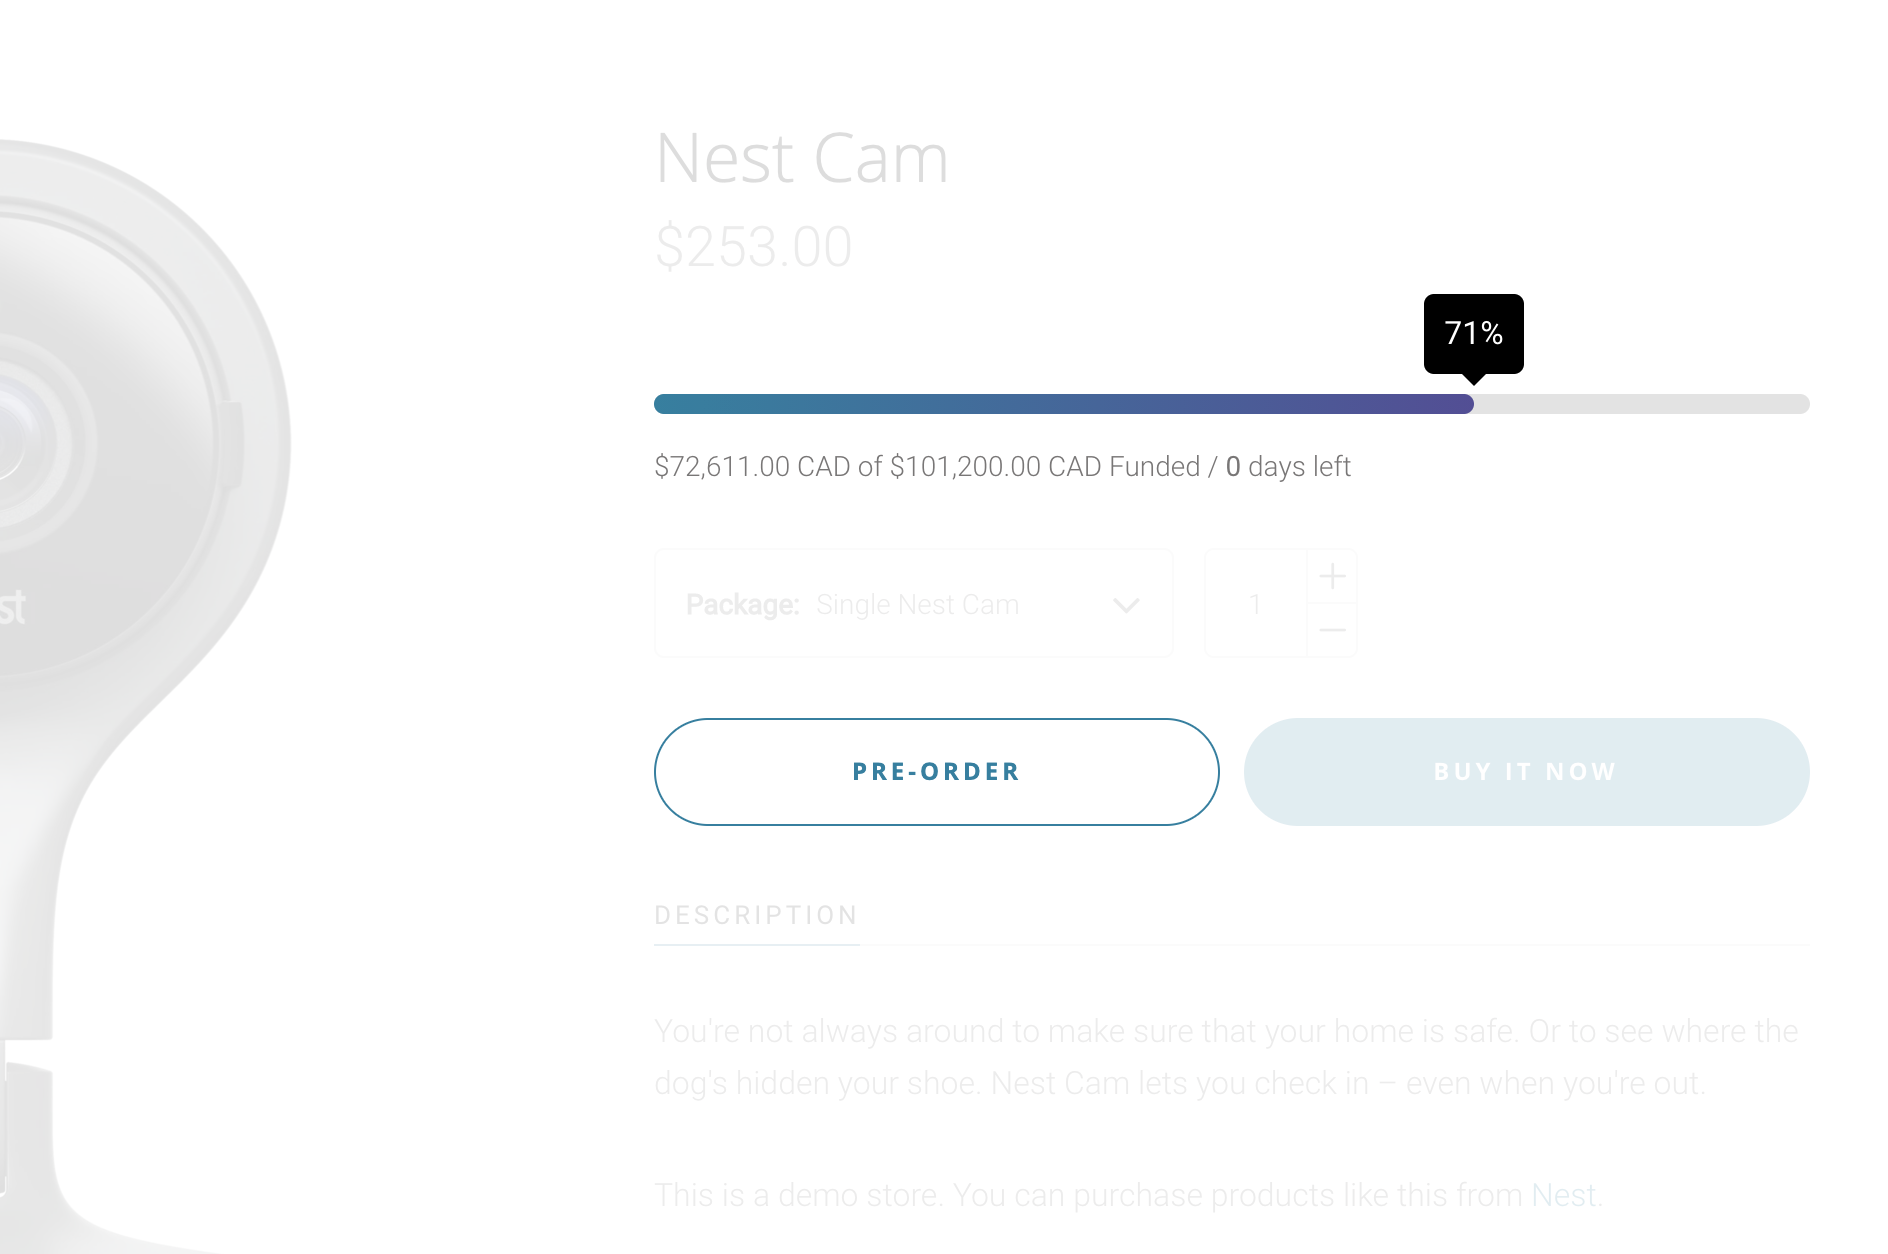Click the 0 days left text

(x=1288, y=467)
